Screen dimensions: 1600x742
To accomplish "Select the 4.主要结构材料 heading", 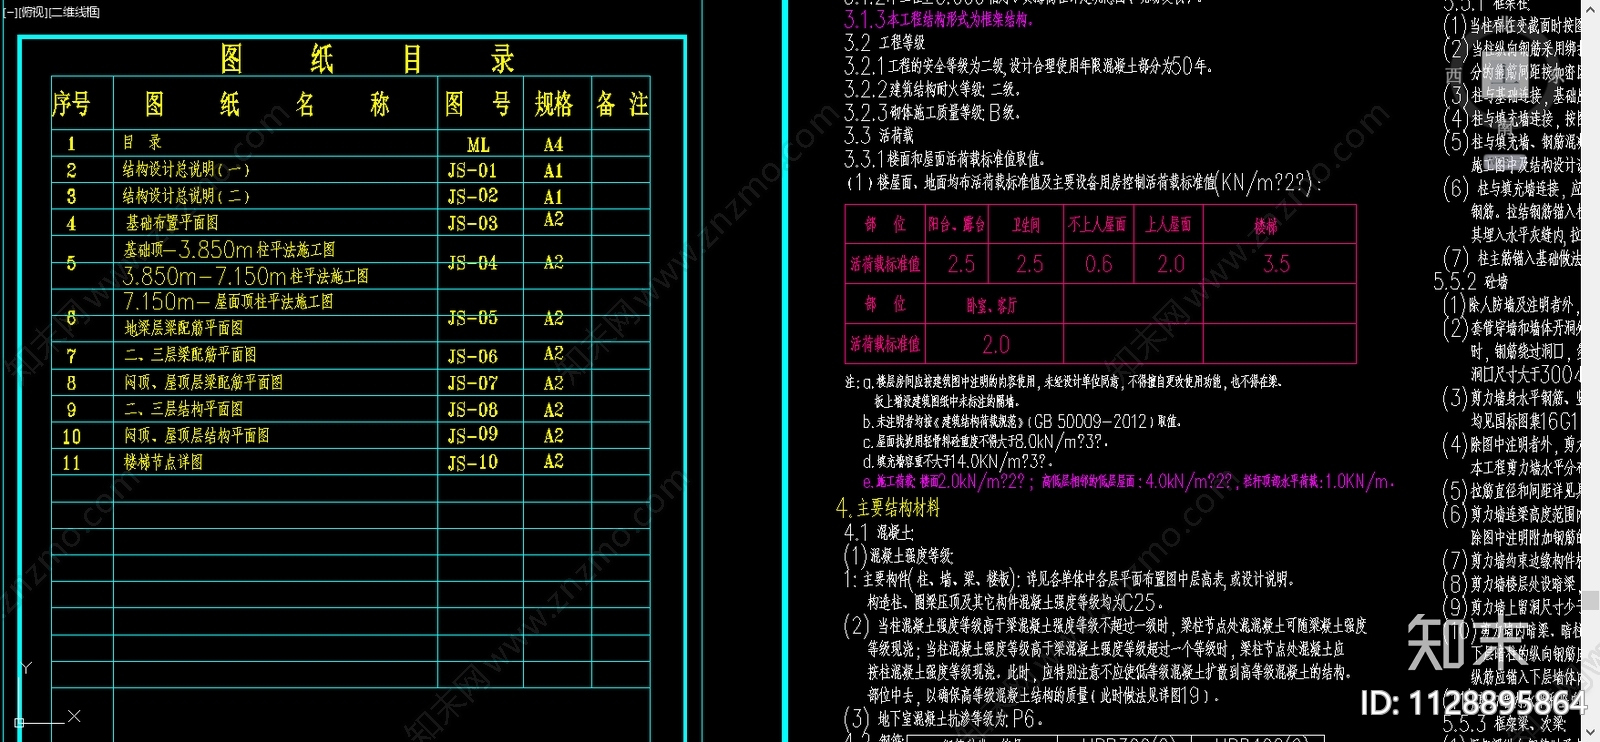I will coord(888,508).
